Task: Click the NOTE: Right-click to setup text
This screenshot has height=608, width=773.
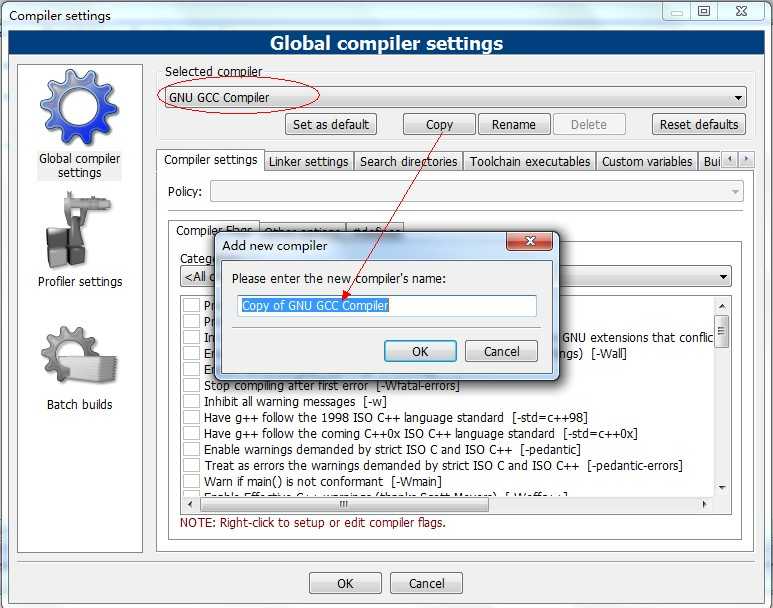Action: (x=313, y=523)
